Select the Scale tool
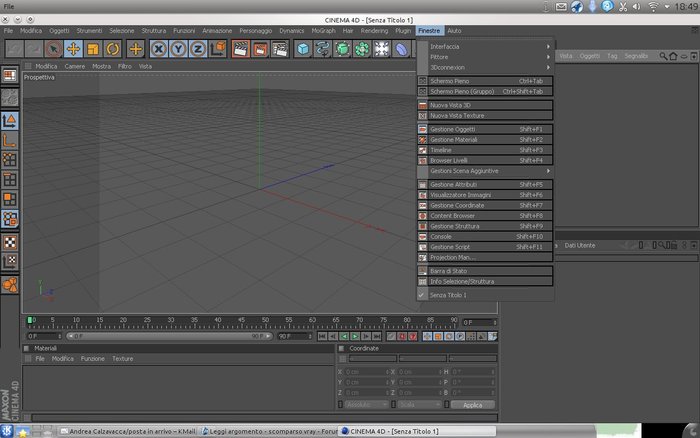This screenshot has height=438, width=700. 93,49
